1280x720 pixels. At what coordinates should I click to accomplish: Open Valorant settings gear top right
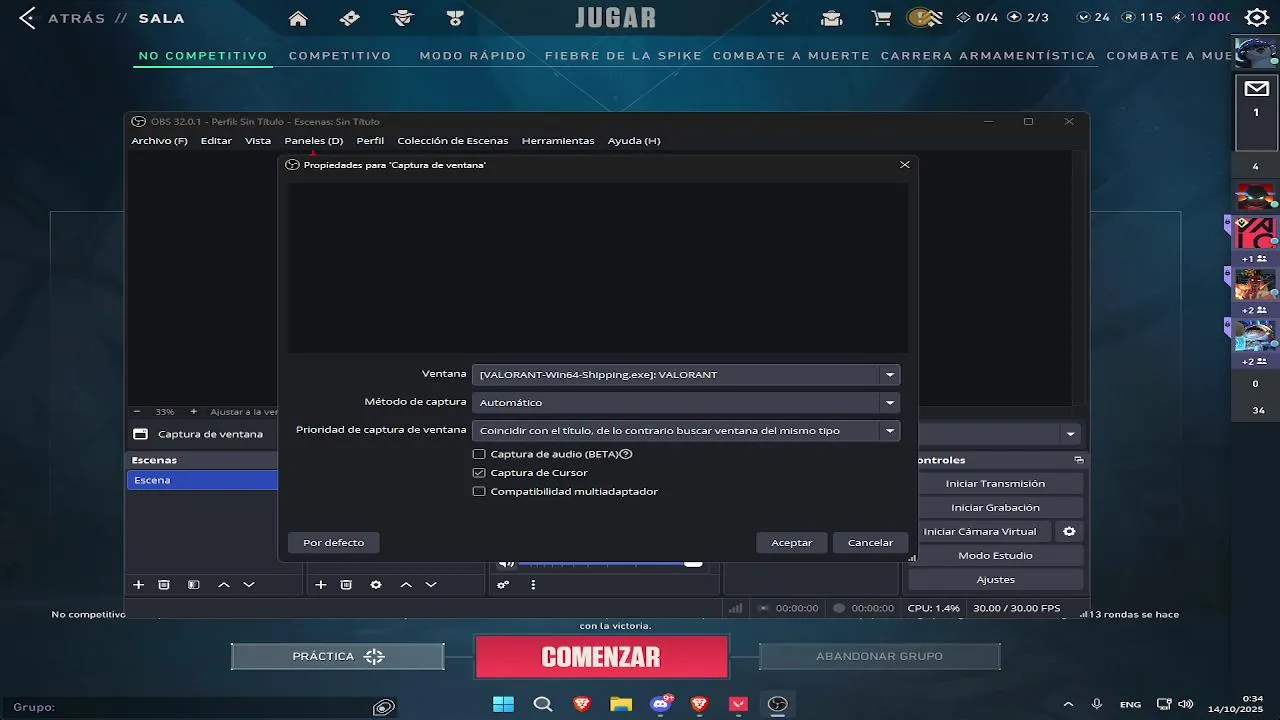coord(1256,17)
